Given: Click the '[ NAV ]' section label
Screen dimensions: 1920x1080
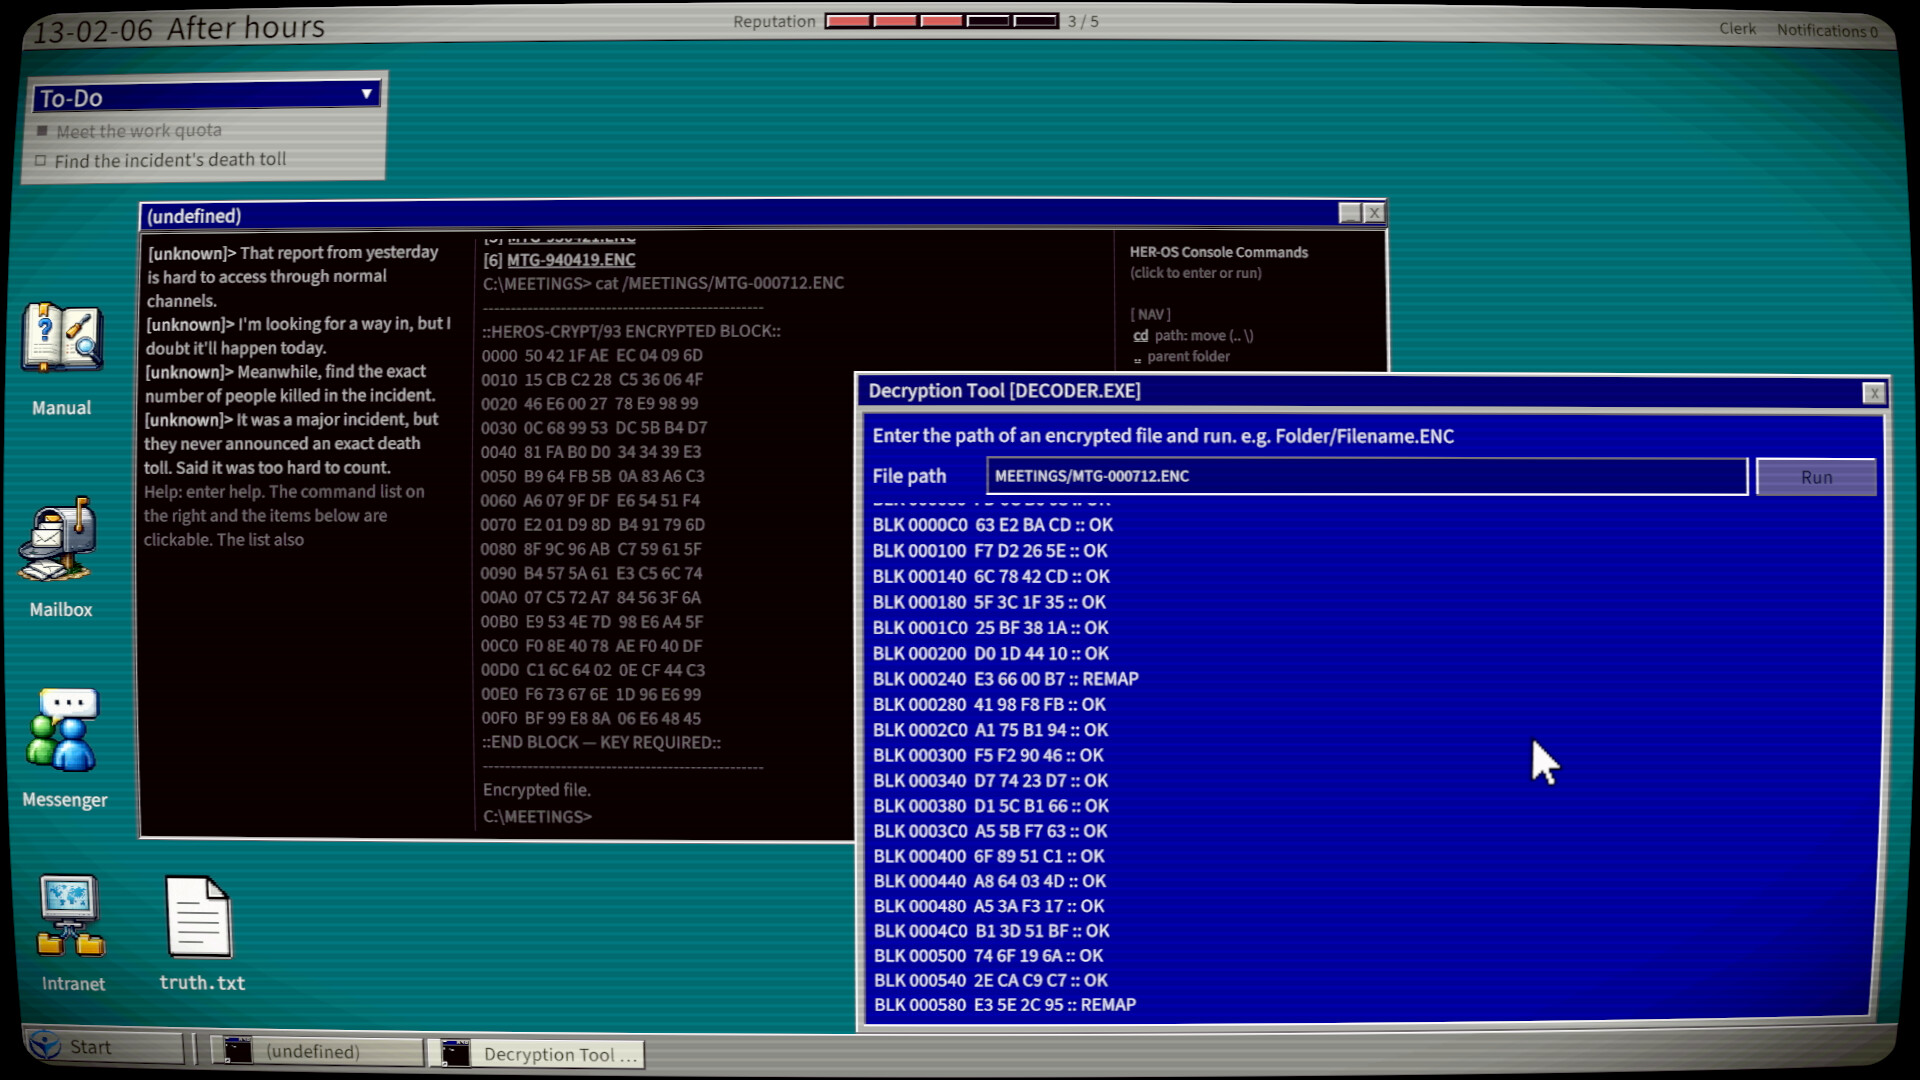Looking at the screenshot, I should tap(1150, 315).
